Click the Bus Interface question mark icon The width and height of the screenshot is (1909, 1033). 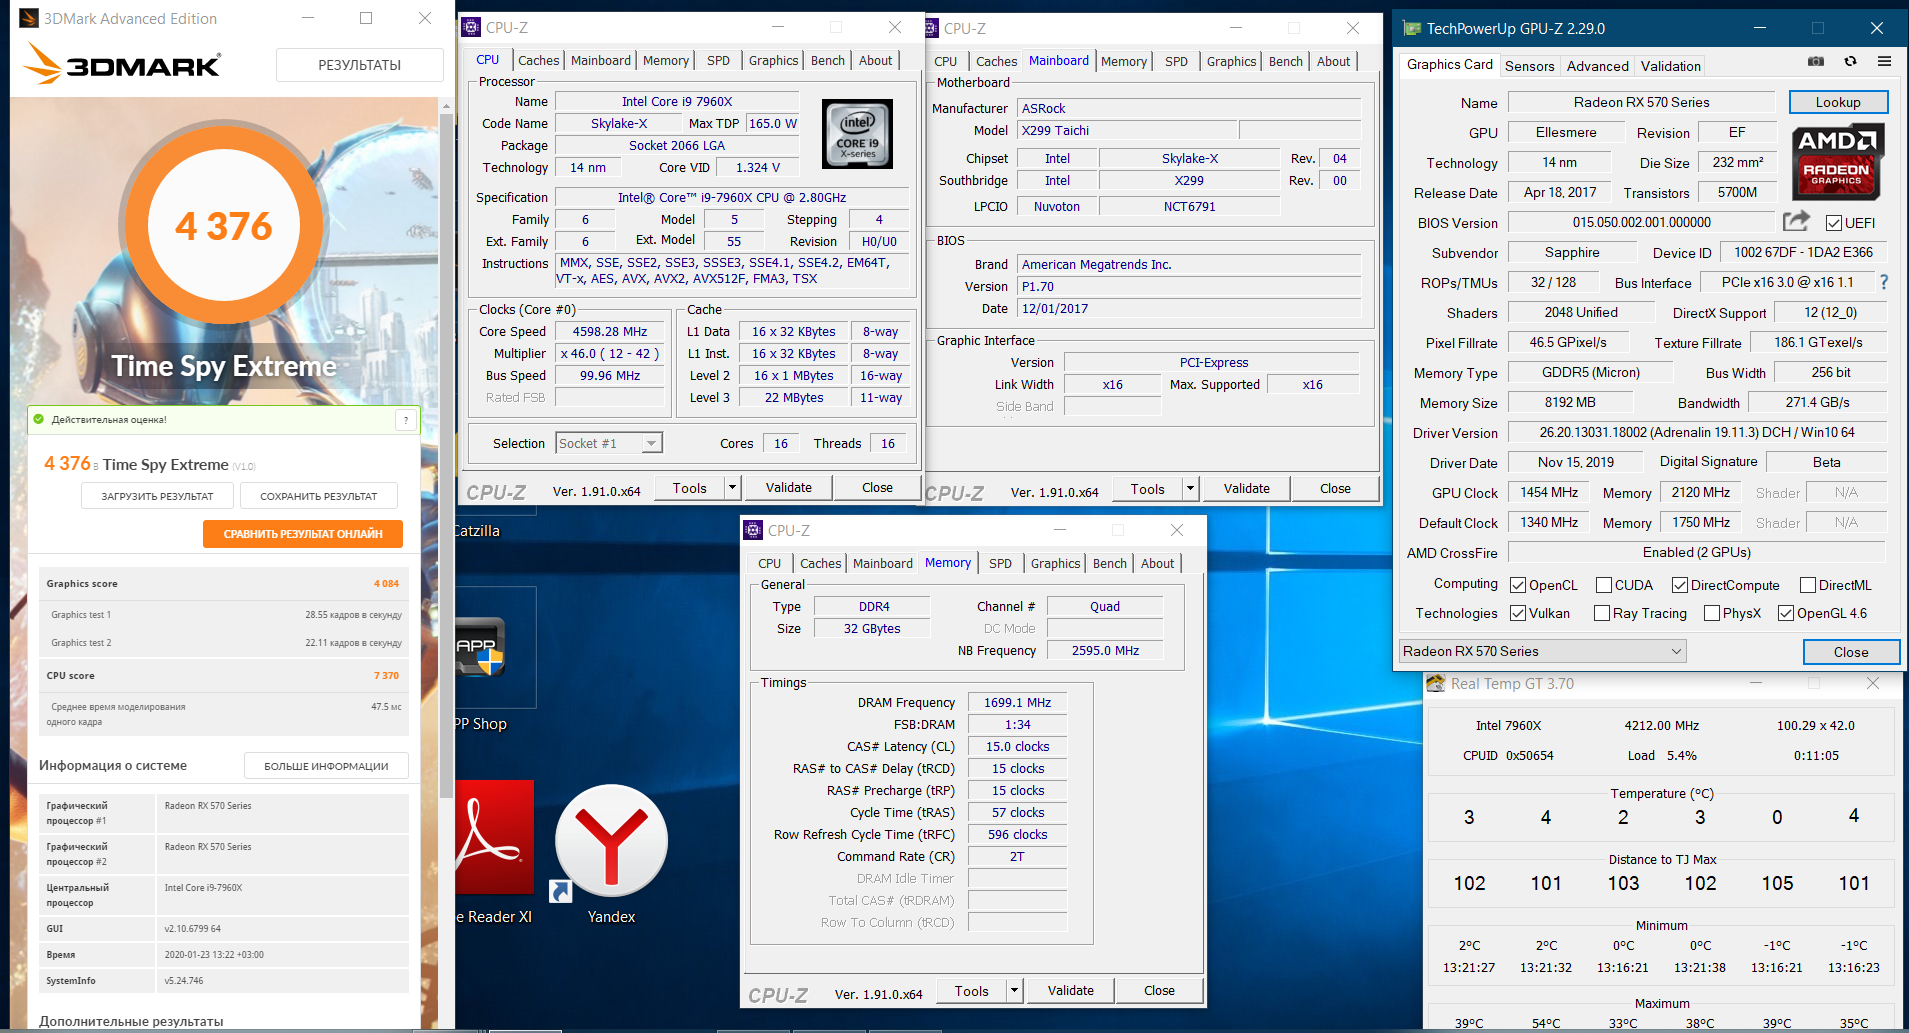coord(1884,282)
